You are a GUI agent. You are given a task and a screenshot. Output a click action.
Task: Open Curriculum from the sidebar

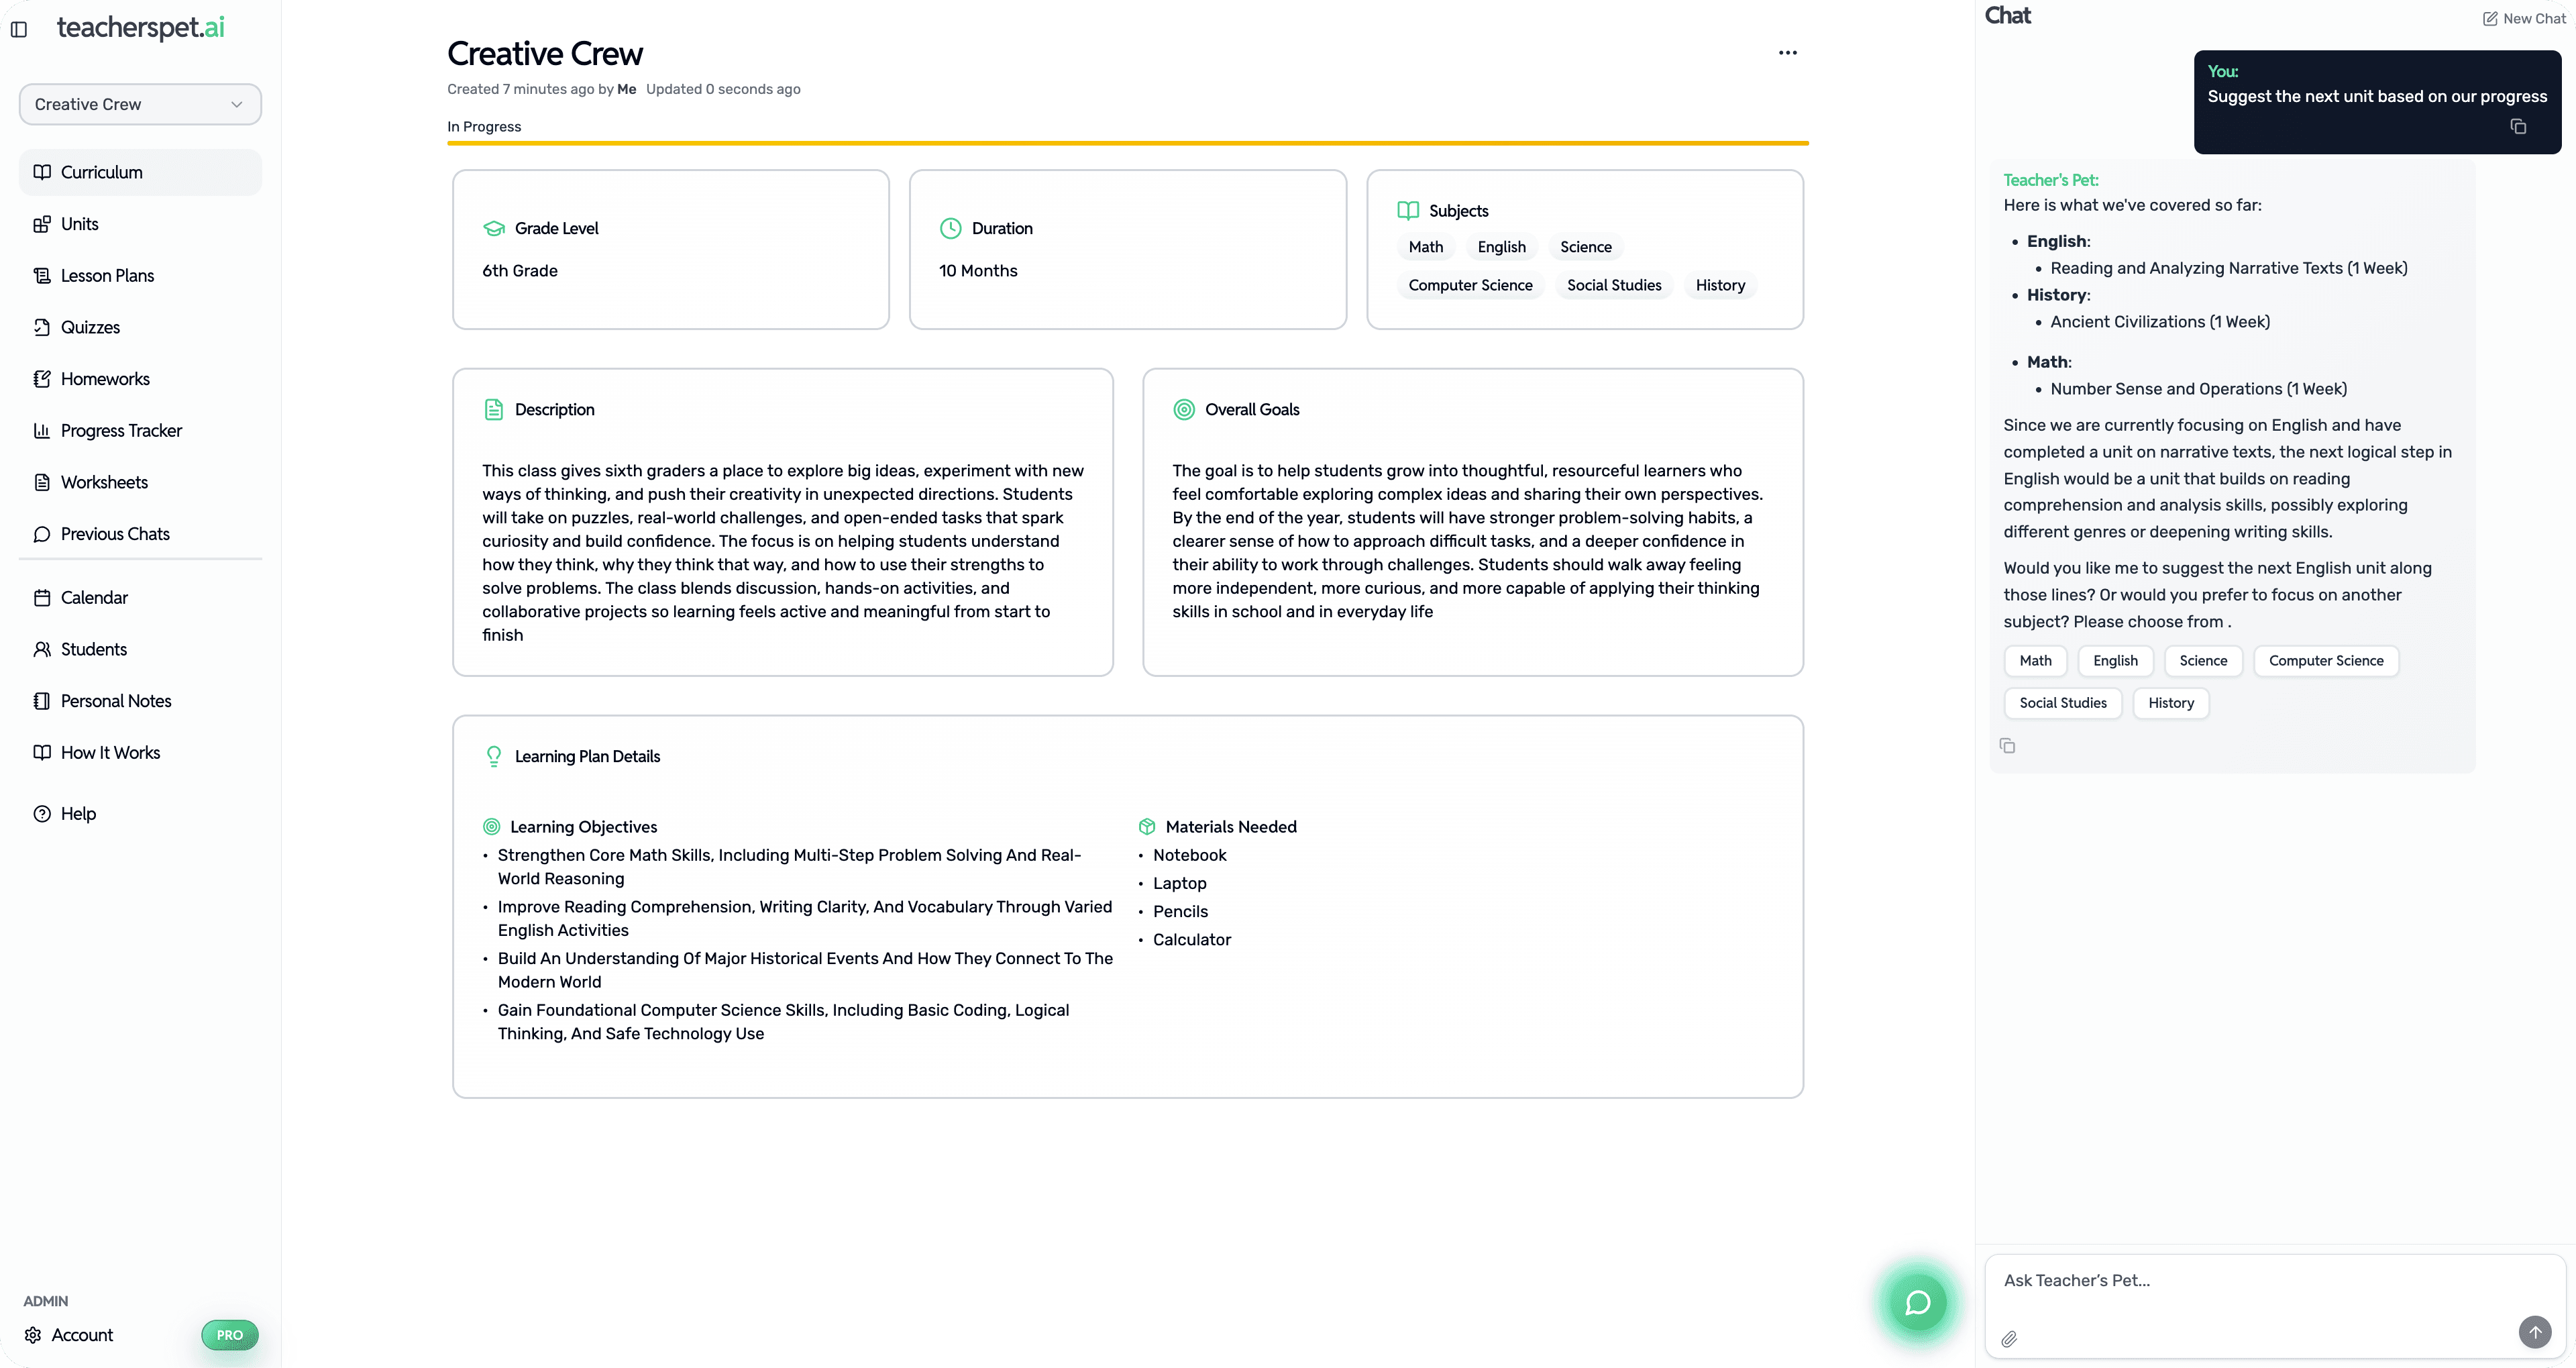pyautogui.click(x=100, y=171)
